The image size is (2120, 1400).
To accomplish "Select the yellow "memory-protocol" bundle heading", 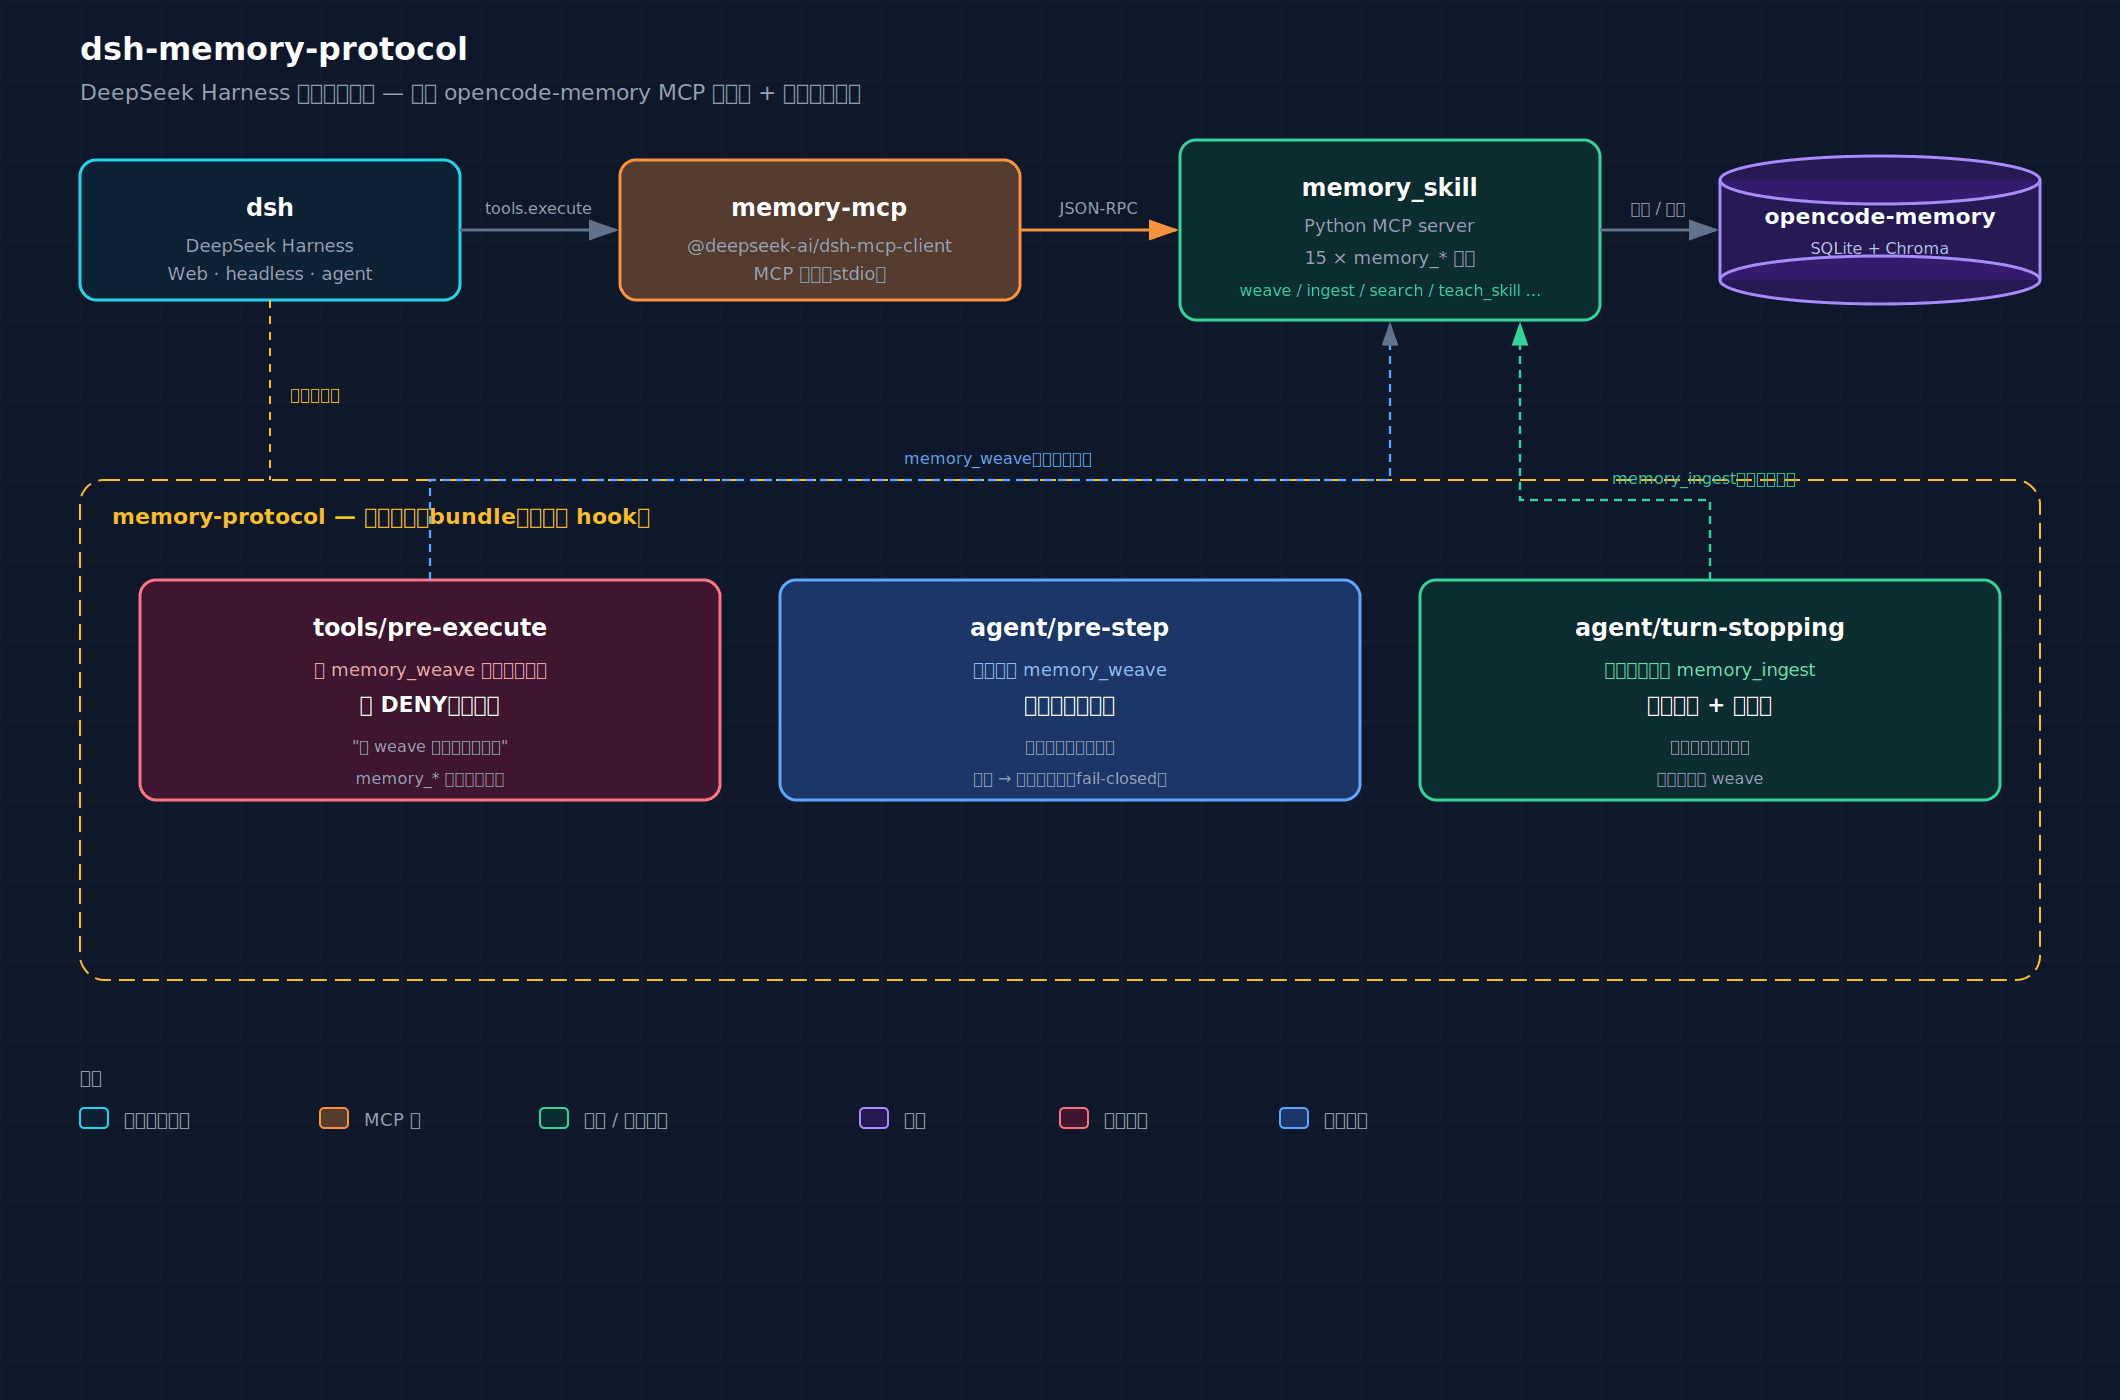I will [x=381, y=517].
